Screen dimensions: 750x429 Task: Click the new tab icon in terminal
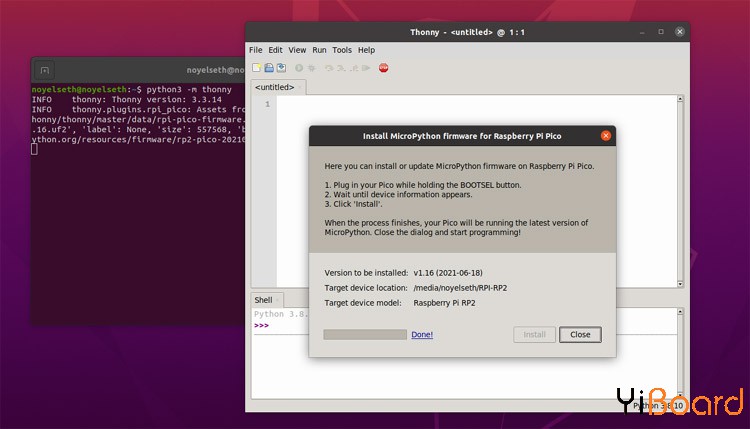coord(44,70)
